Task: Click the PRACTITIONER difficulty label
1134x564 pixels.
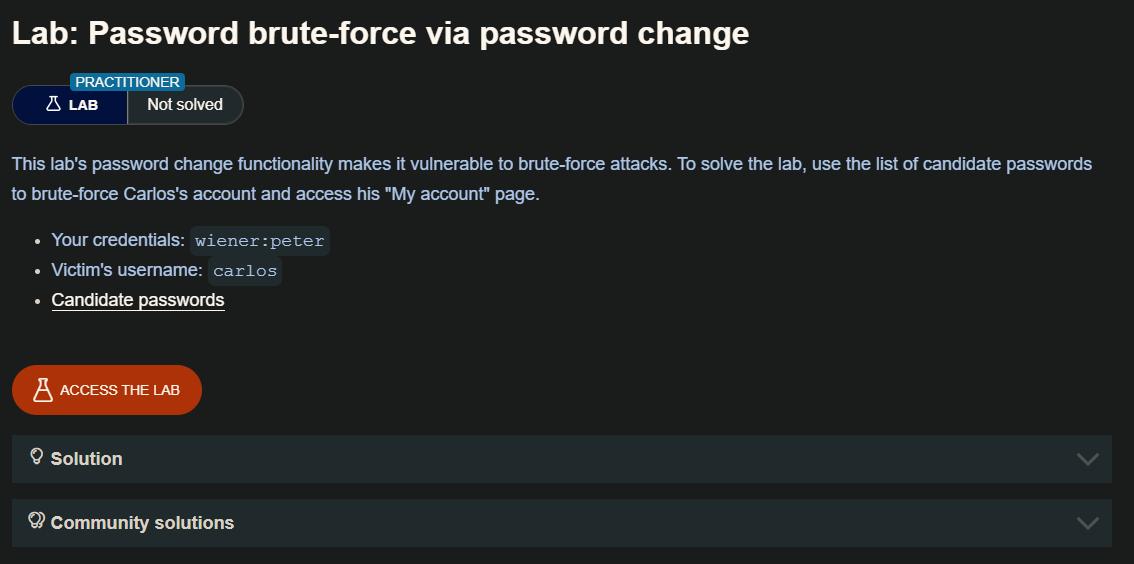Action: tap(128, 82)
